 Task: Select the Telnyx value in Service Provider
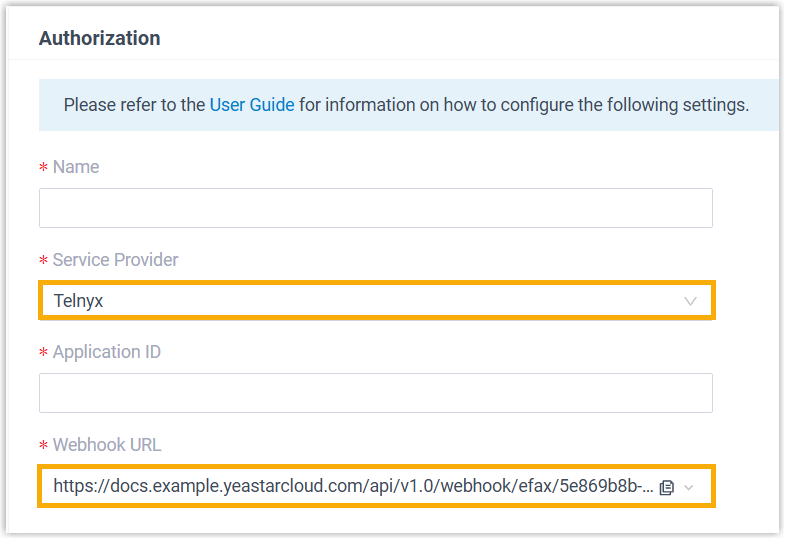pyautogui.click(x=79, y=301)
